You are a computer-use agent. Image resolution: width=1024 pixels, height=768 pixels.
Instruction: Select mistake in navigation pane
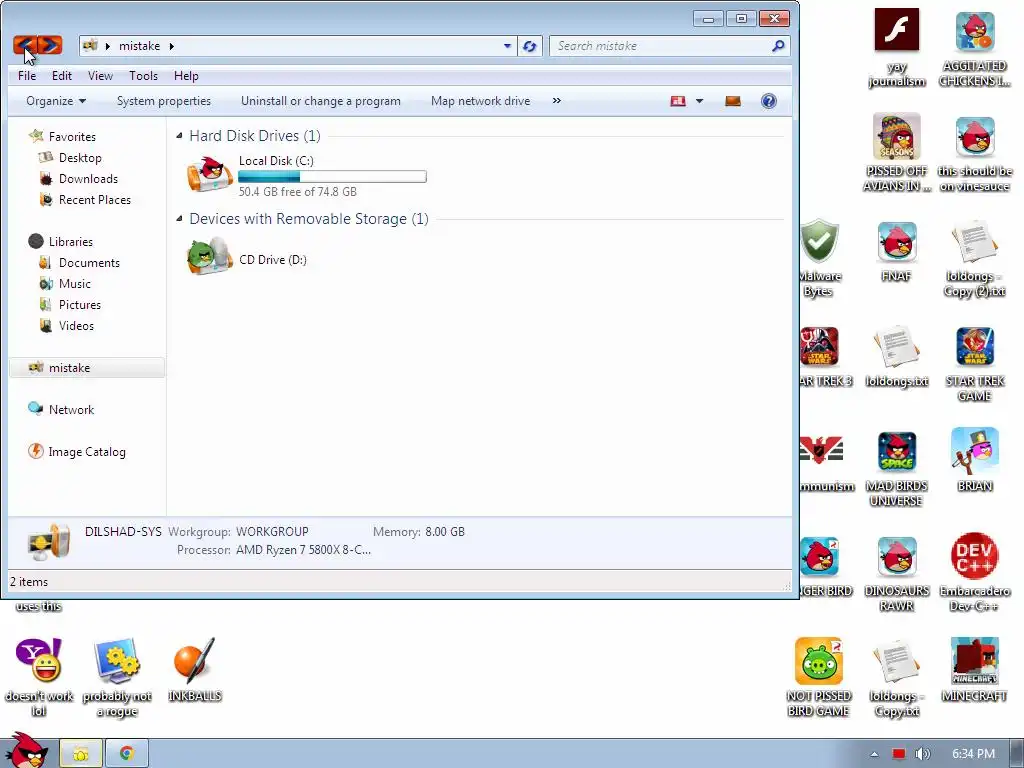87,368
